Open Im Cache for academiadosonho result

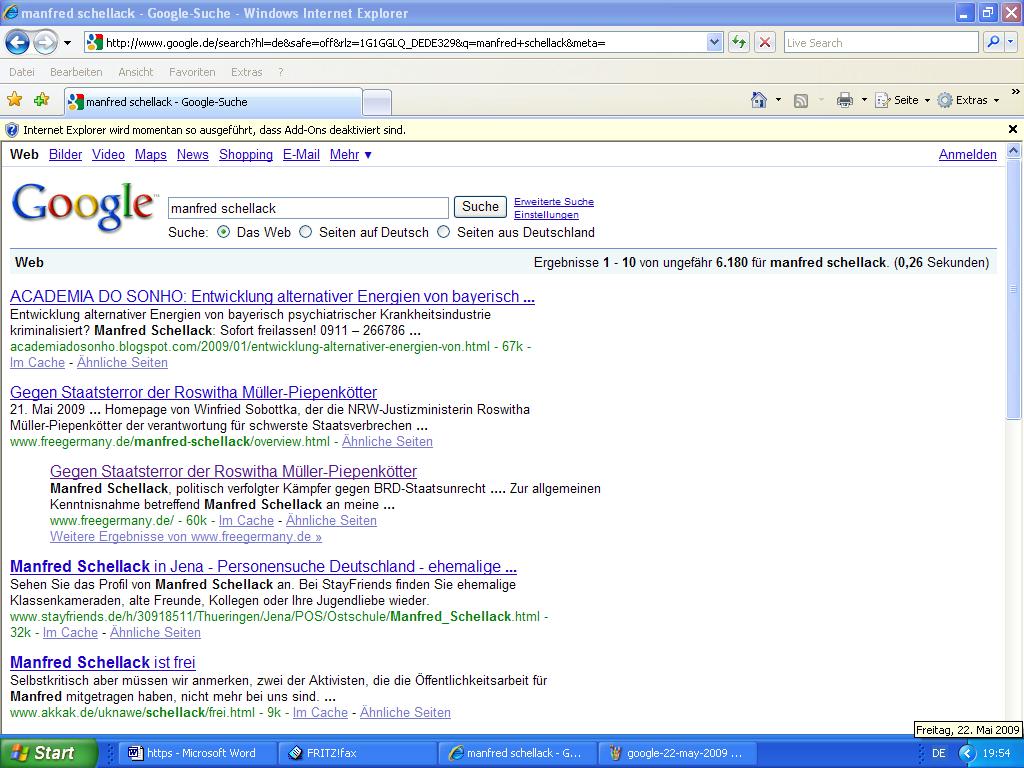pyautogui.click(x=37, y=362)
